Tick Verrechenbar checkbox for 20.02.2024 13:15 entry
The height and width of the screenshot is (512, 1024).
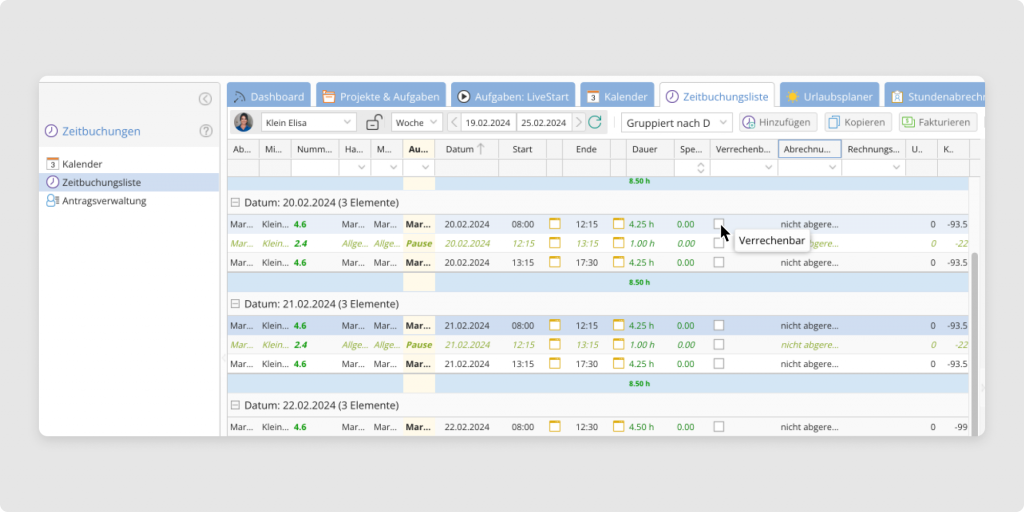pos(718,262)
